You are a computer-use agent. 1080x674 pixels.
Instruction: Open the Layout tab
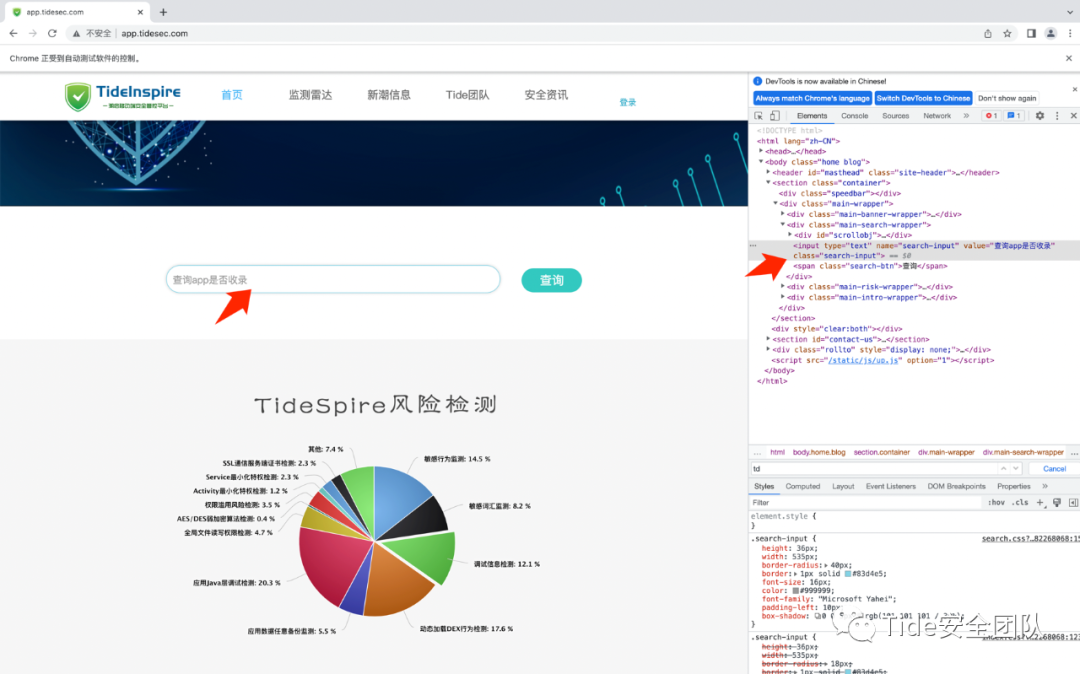coord(842,486)
